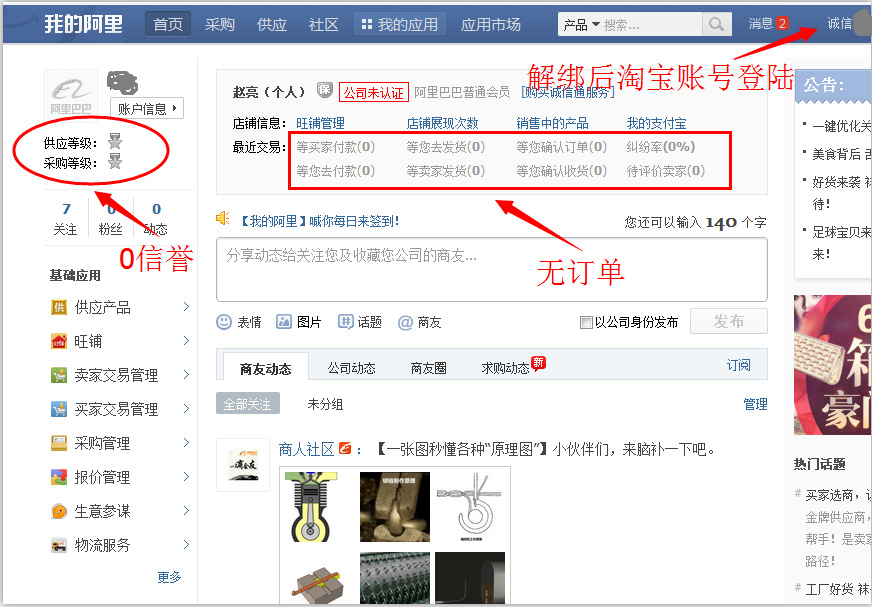Open the 店铺展现次数 link
Image resolution: width=872 pixels, height=607 pixels.
tap(442, 123)
